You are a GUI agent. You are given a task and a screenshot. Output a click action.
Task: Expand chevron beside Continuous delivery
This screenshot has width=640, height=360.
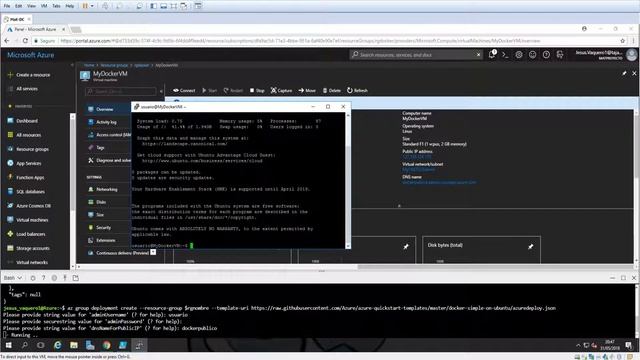click(x=153, y=252)
